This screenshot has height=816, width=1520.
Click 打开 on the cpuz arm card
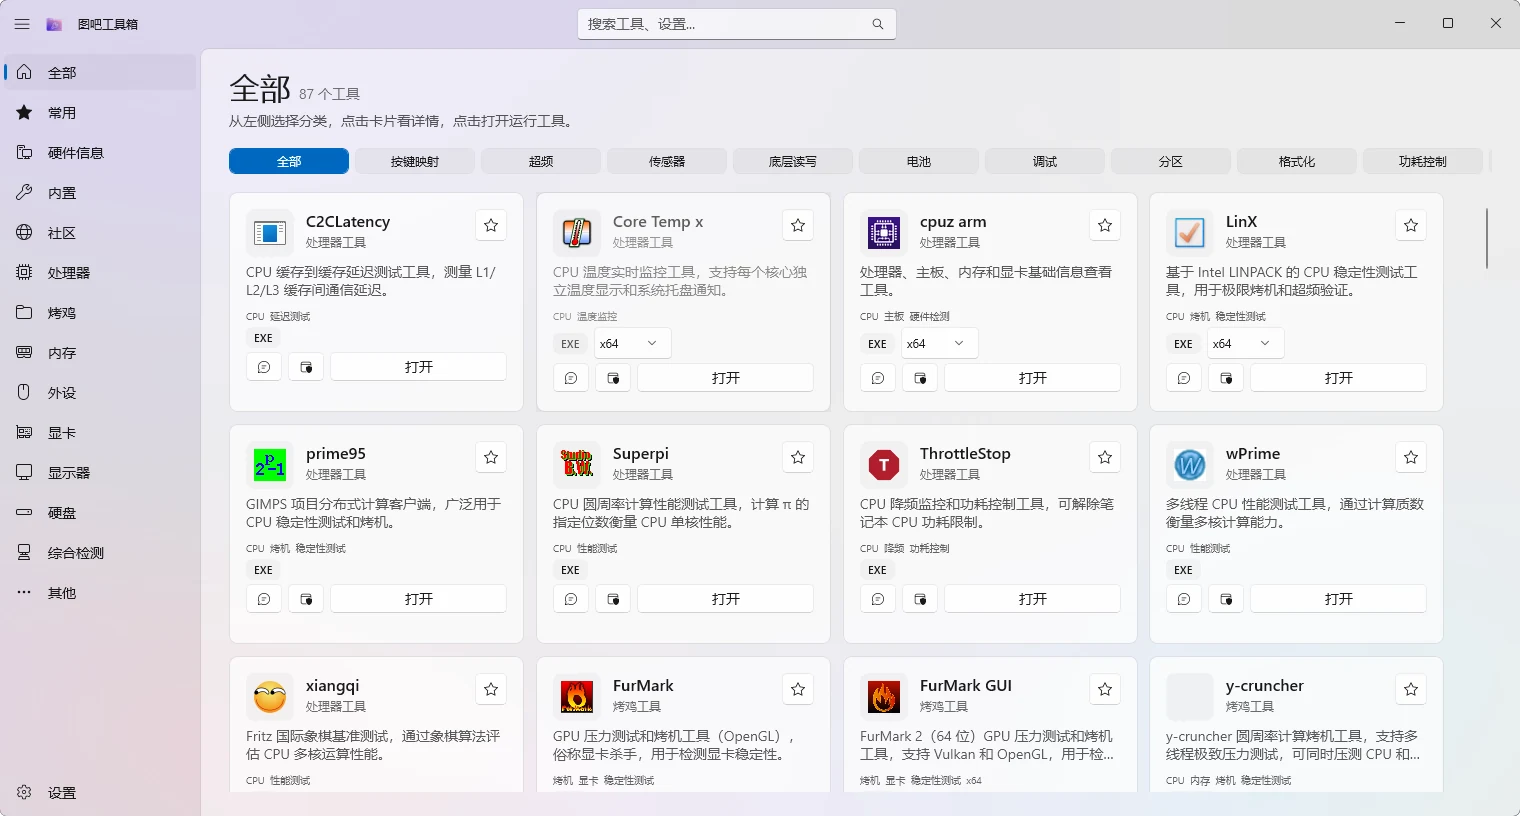1033,378
